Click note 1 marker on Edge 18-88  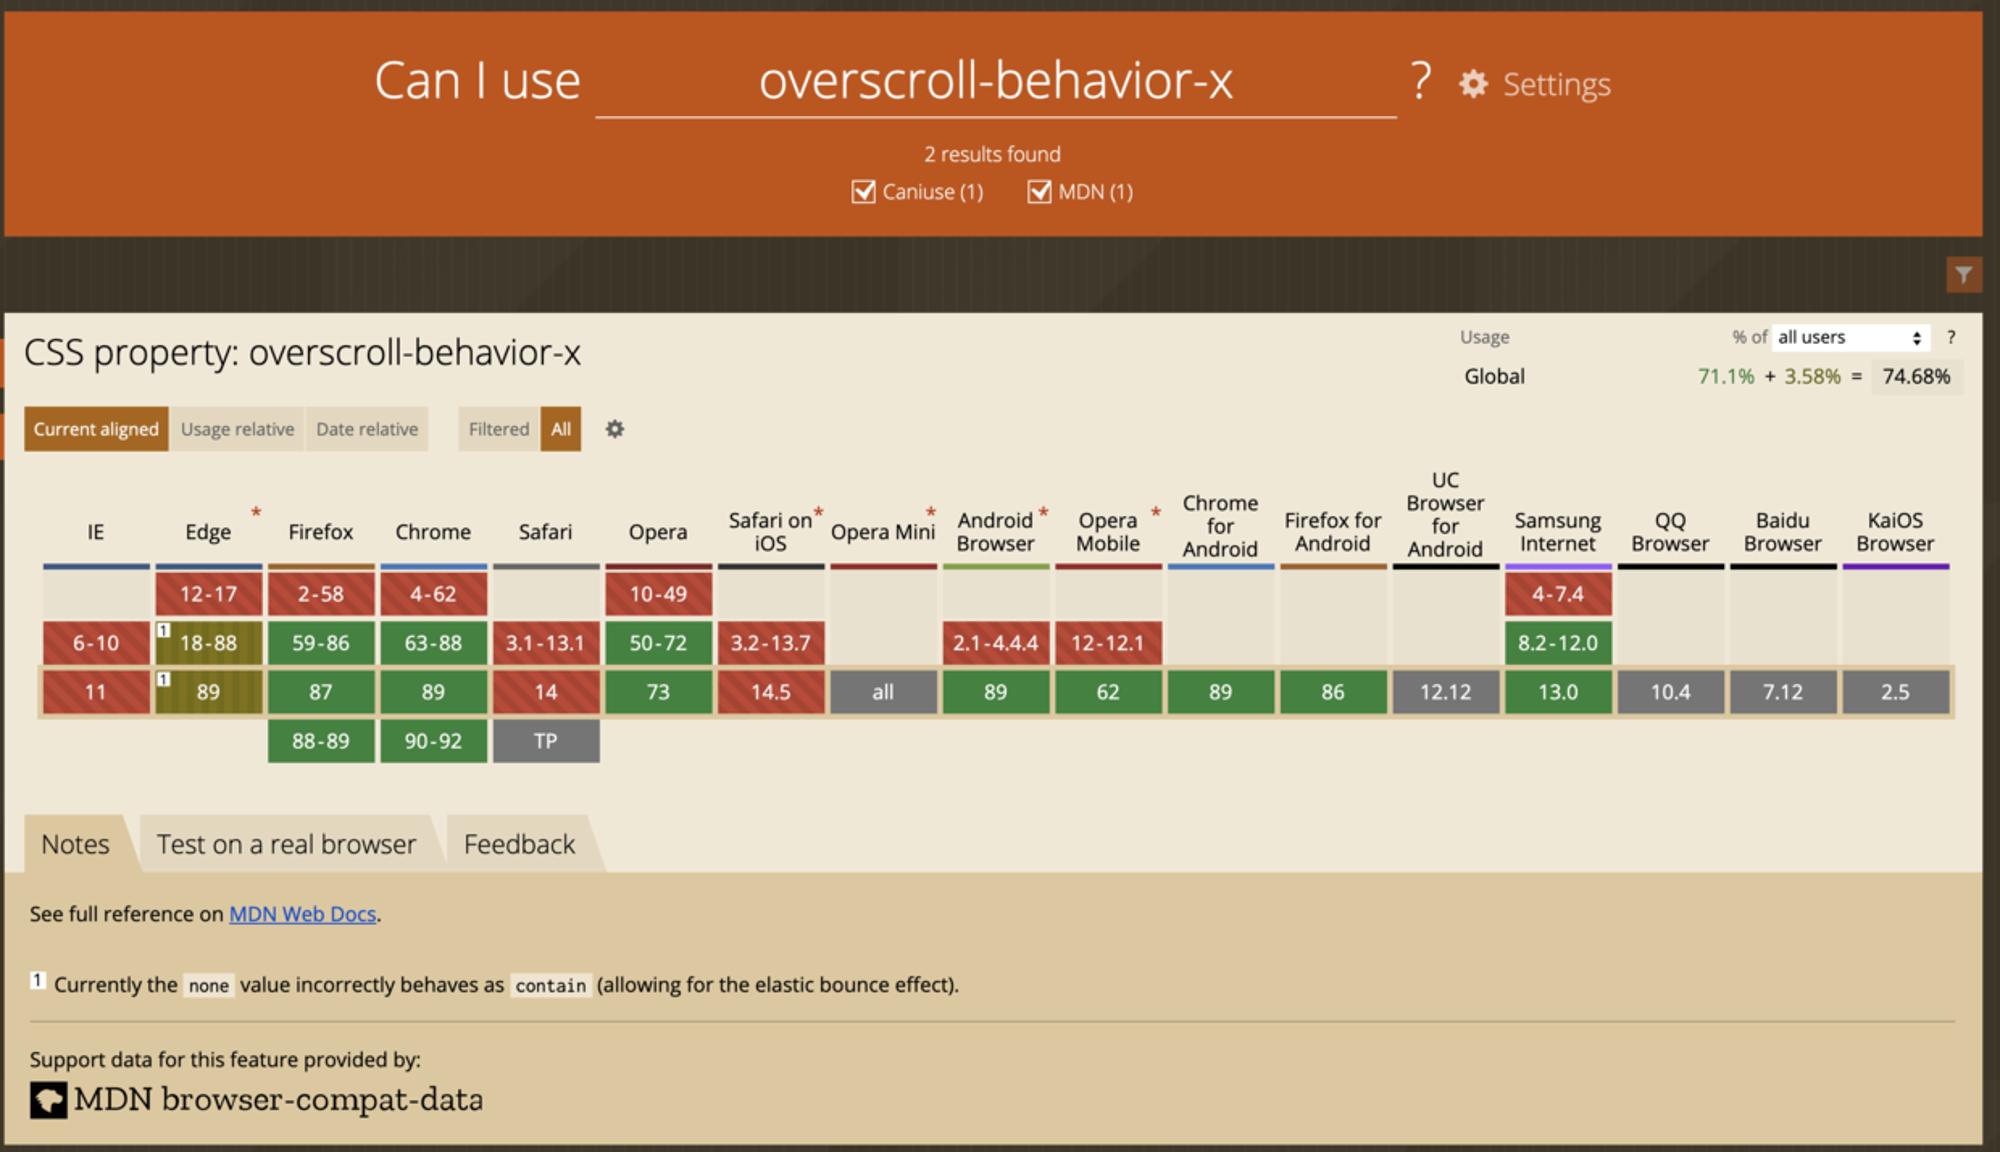point(164,630)
